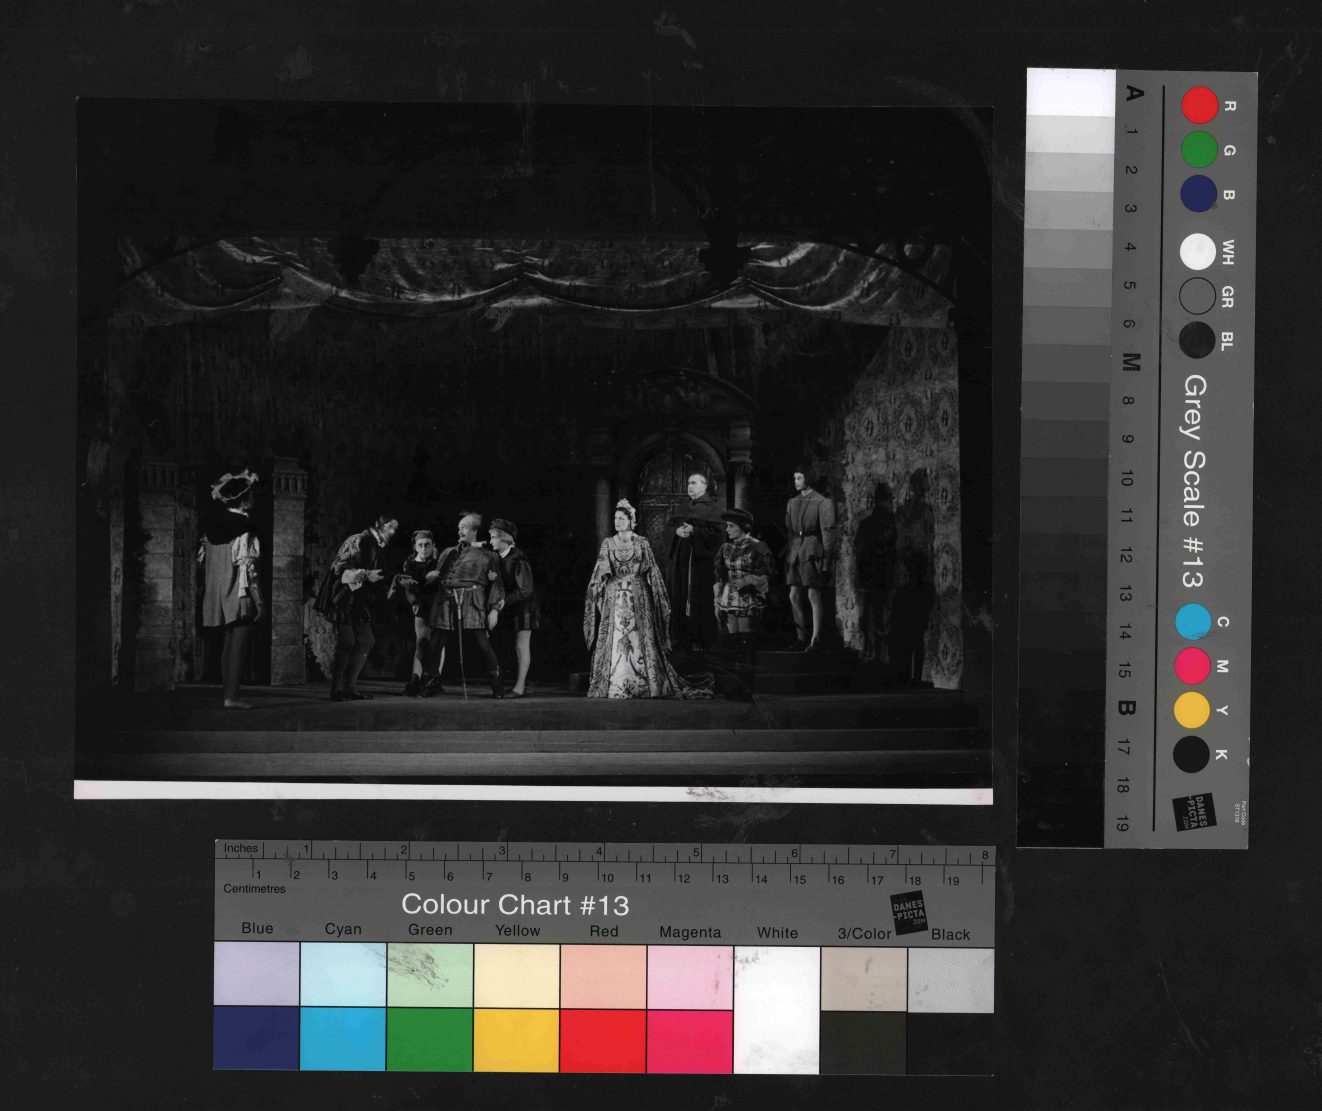Select the bright yellow swatch under Yellow
Image resolution: width=1322 pixels, height=1111 pixels.
pyautogui.click(x=516, y=1040)
